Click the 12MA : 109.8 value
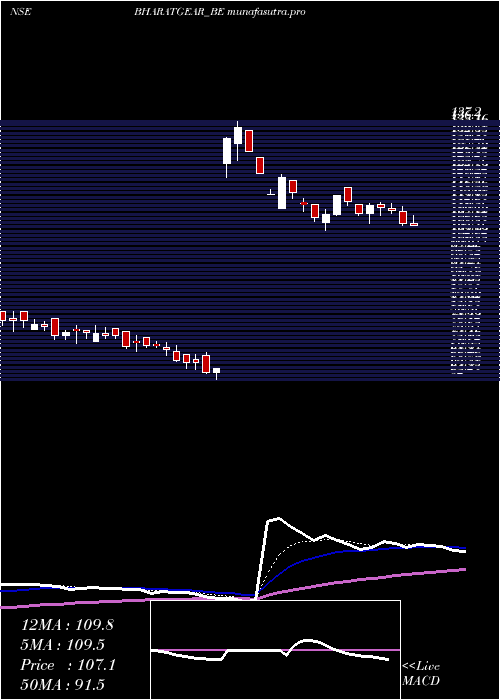This screenshot has width=500, height=700. coord(67,625)
